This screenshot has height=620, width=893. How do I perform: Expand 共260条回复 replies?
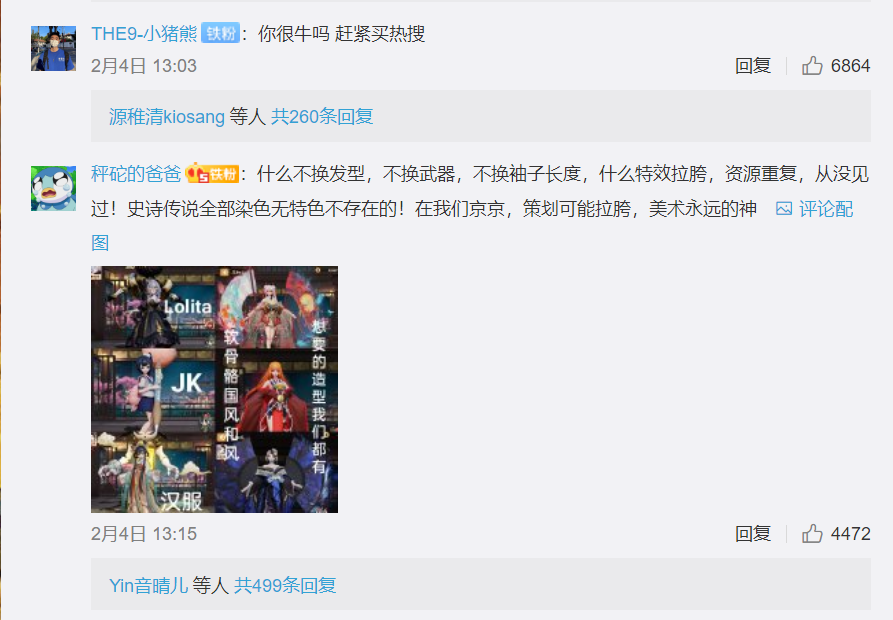[322, 117]
